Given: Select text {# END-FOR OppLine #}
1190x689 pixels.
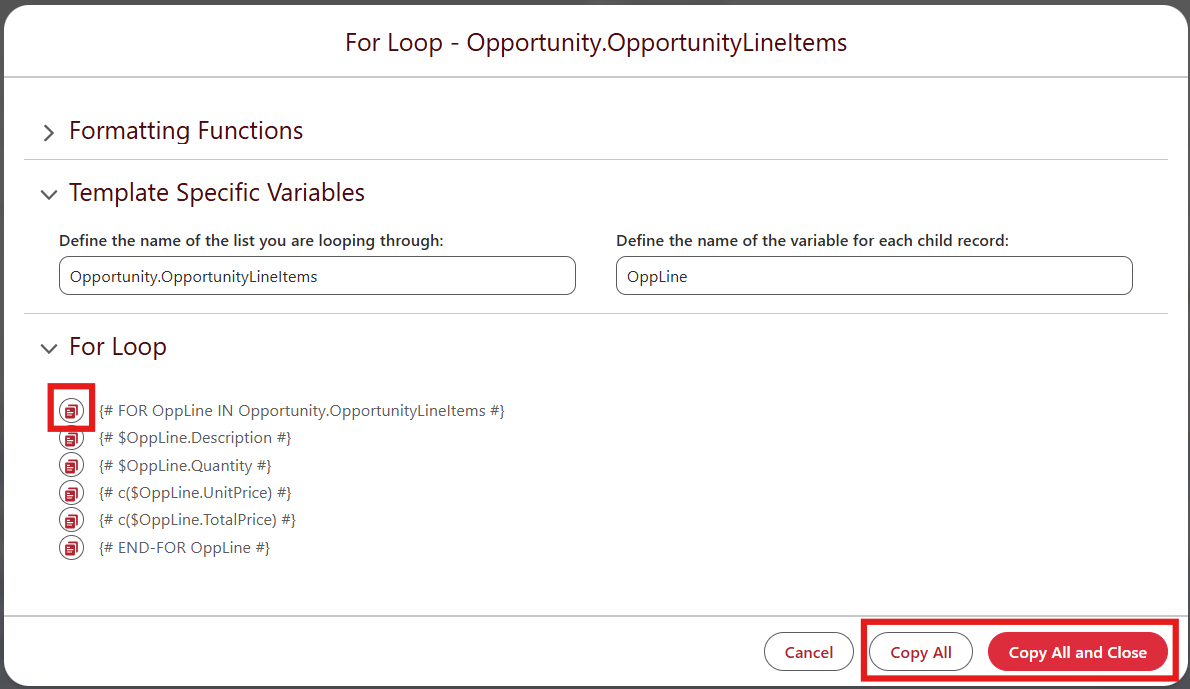Looking at the screenshot, I should [x=184, y=547].
